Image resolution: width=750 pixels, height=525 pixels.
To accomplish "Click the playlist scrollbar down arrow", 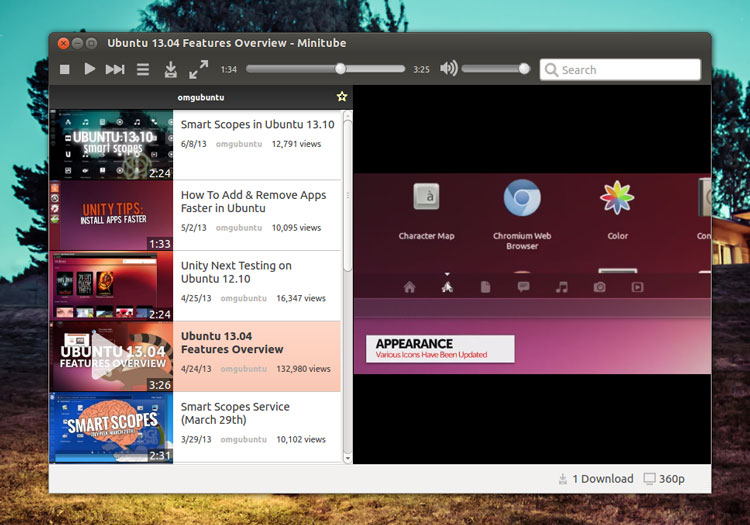I will click(348, 458).
